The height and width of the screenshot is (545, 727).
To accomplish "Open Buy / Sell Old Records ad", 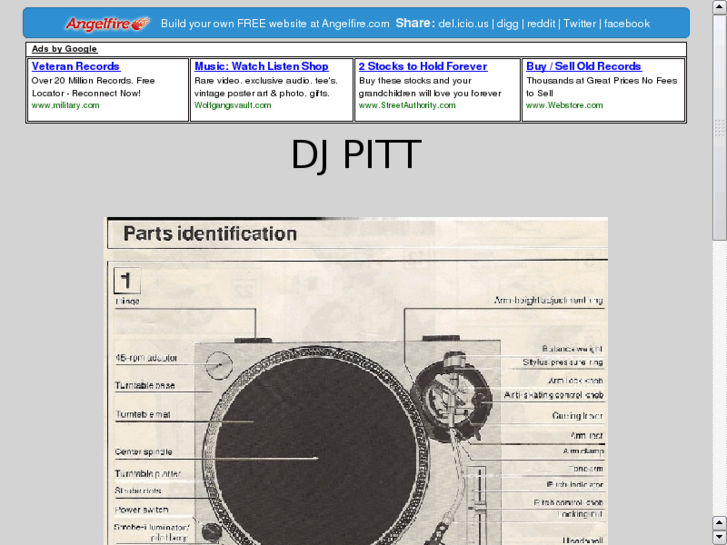I will [584, 66].
